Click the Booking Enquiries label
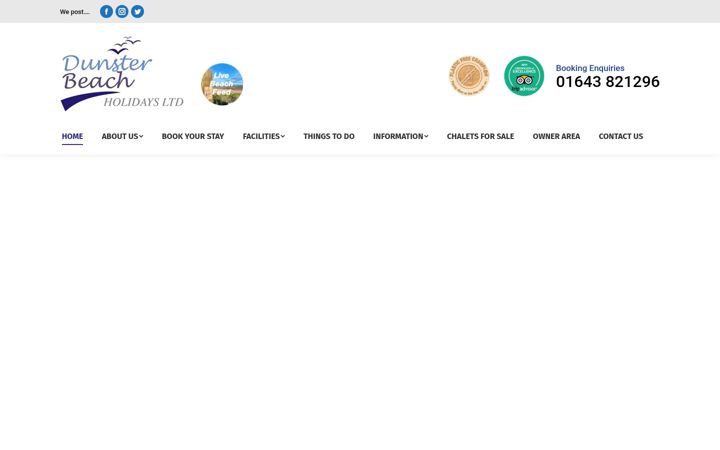This screenshot has width=720, height=450. [x=590, y=68]
